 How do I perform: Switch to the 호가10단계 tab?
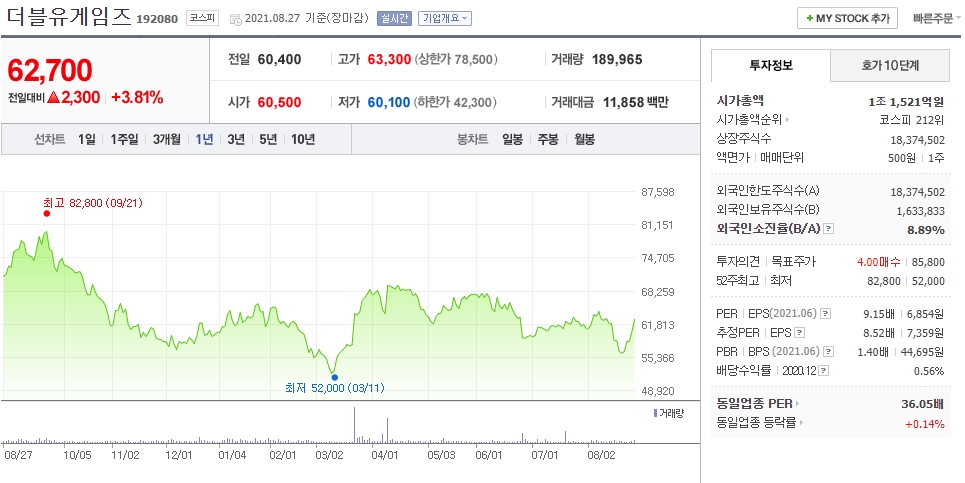890,65
